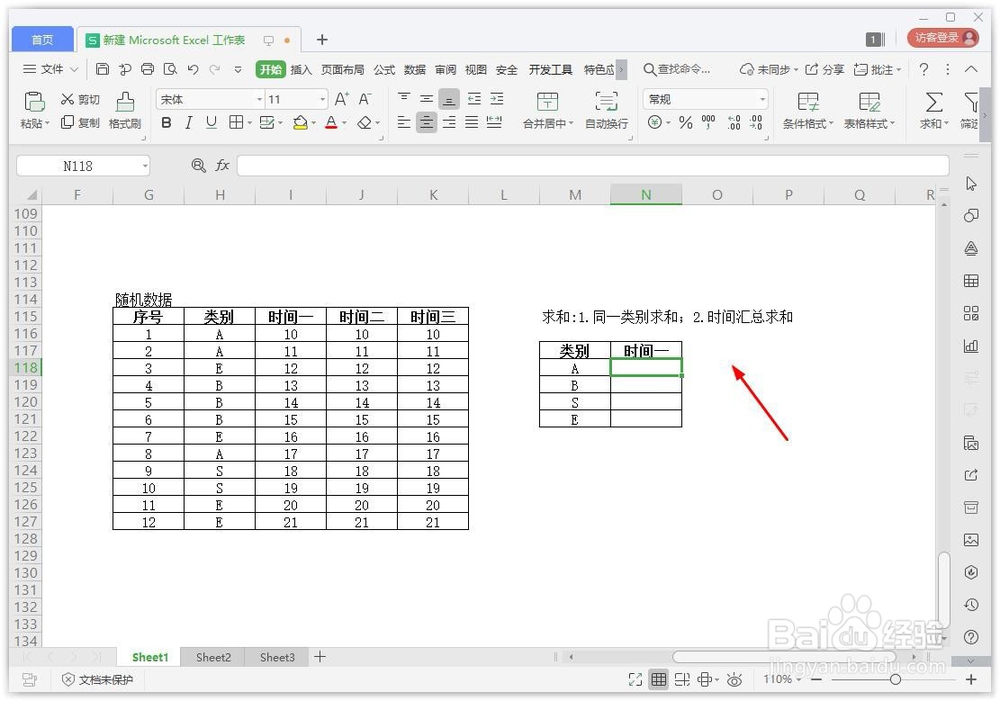Open the number format dropdown (常规)
Screen dimensions: 1000x701
point(762,100)
